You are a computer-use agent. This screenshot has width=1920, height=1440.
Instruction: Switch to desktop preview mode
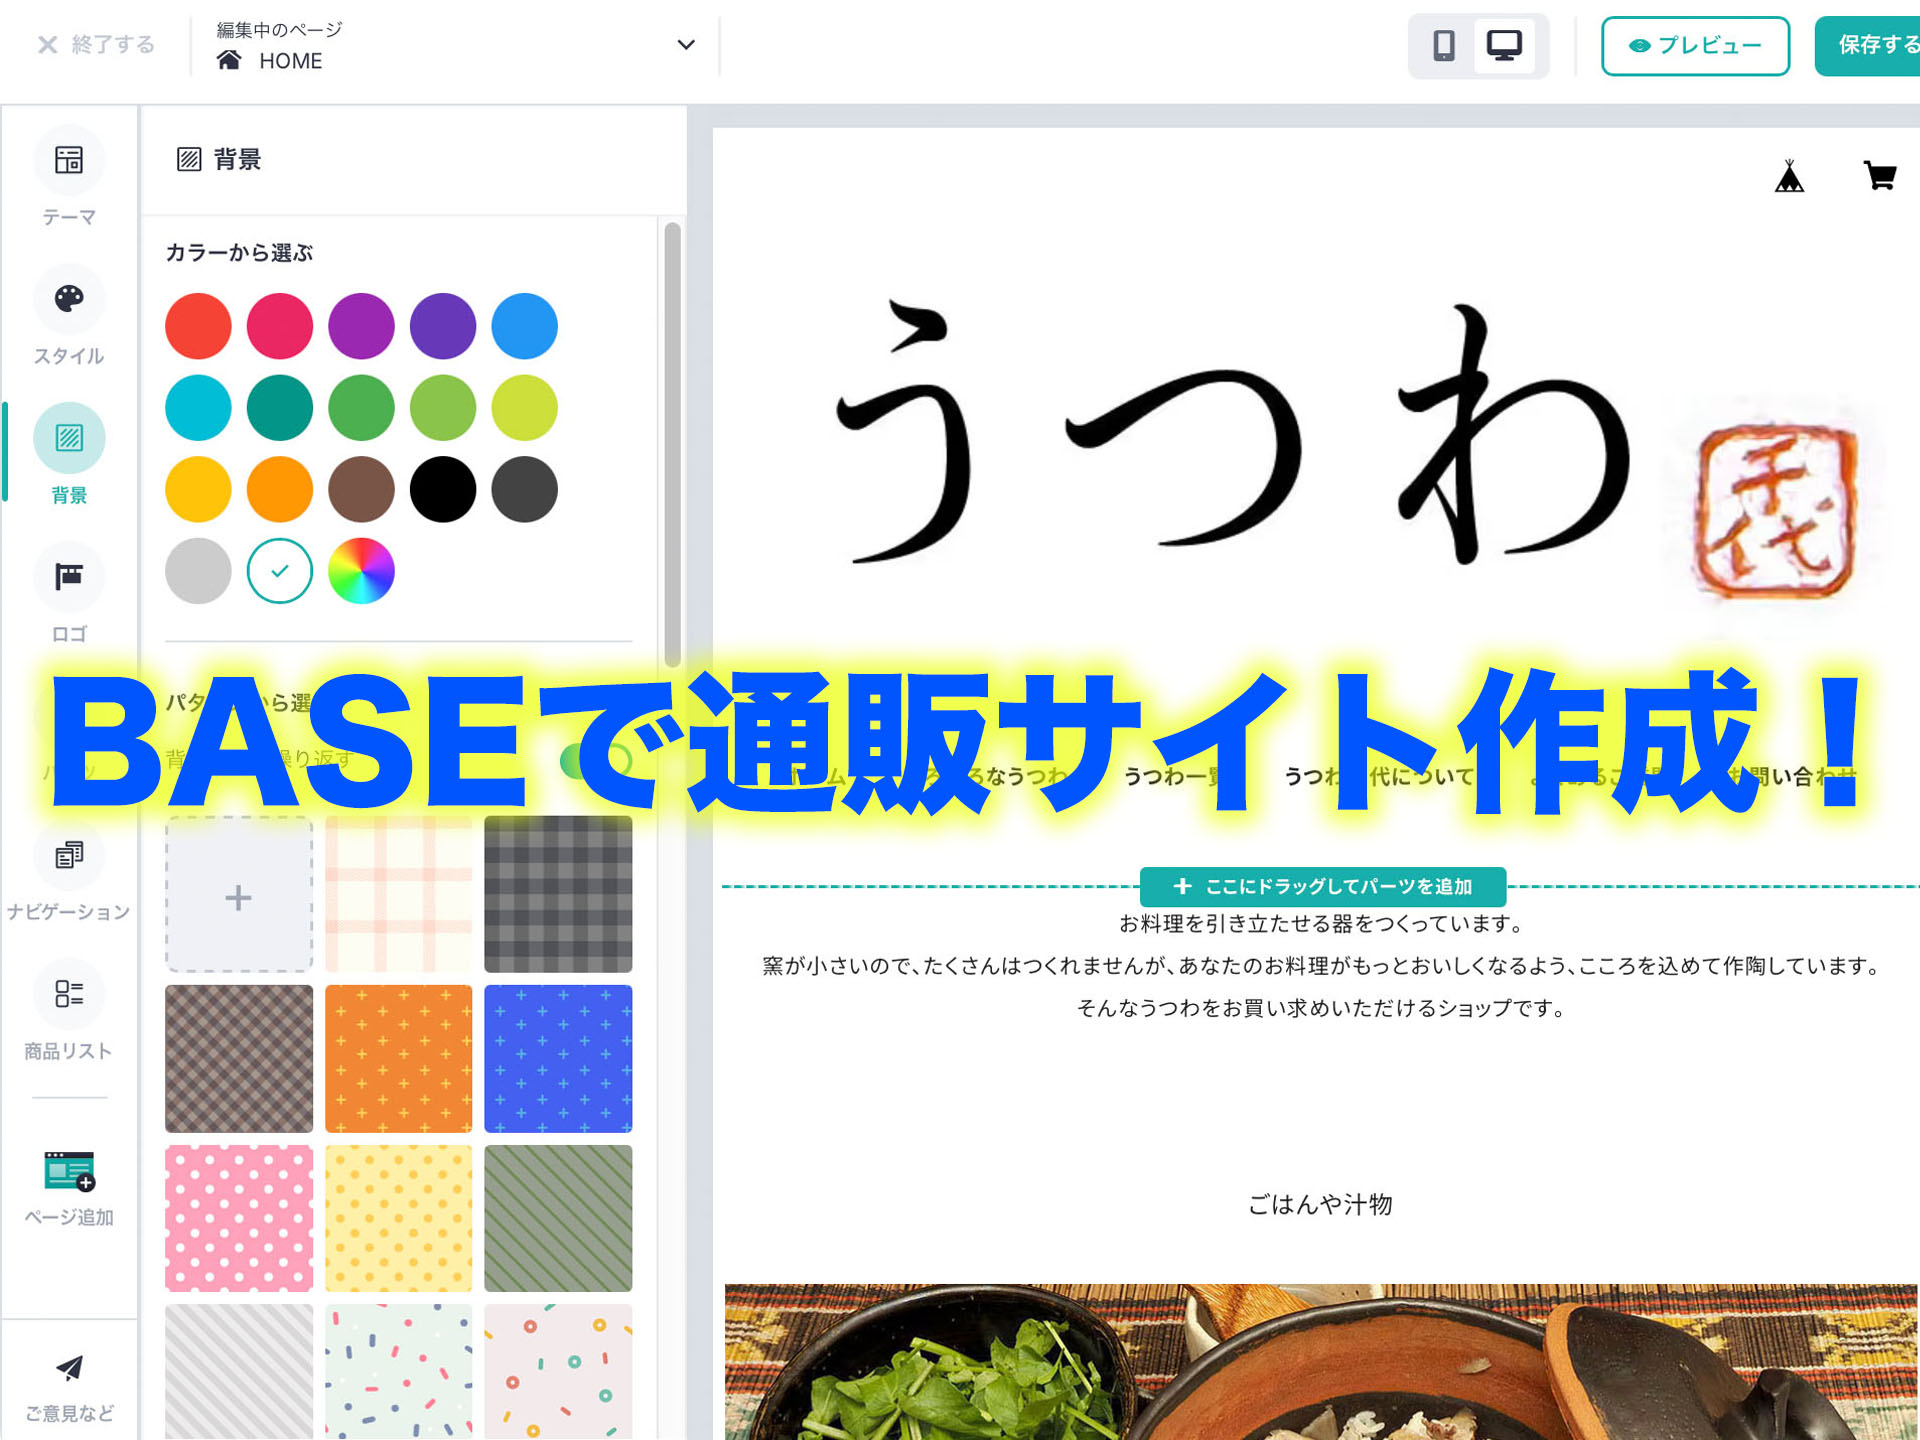click(1504, 45)
